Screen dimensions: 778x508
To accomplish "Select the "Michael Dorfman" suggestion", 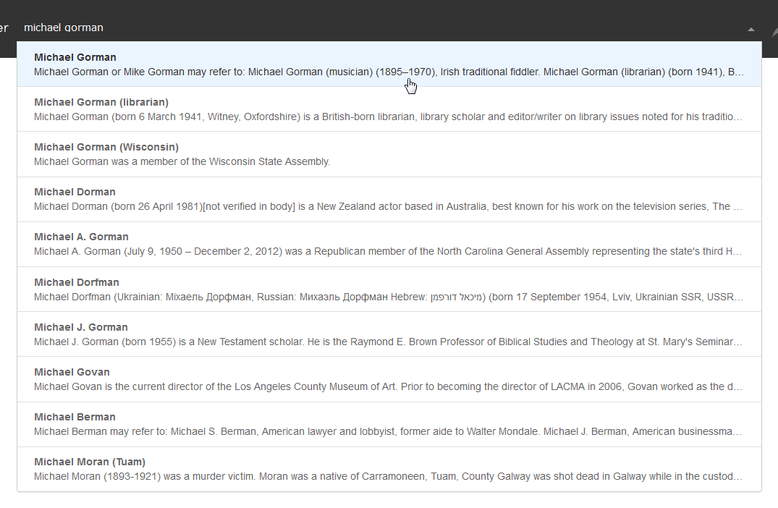I will point(389,289).
